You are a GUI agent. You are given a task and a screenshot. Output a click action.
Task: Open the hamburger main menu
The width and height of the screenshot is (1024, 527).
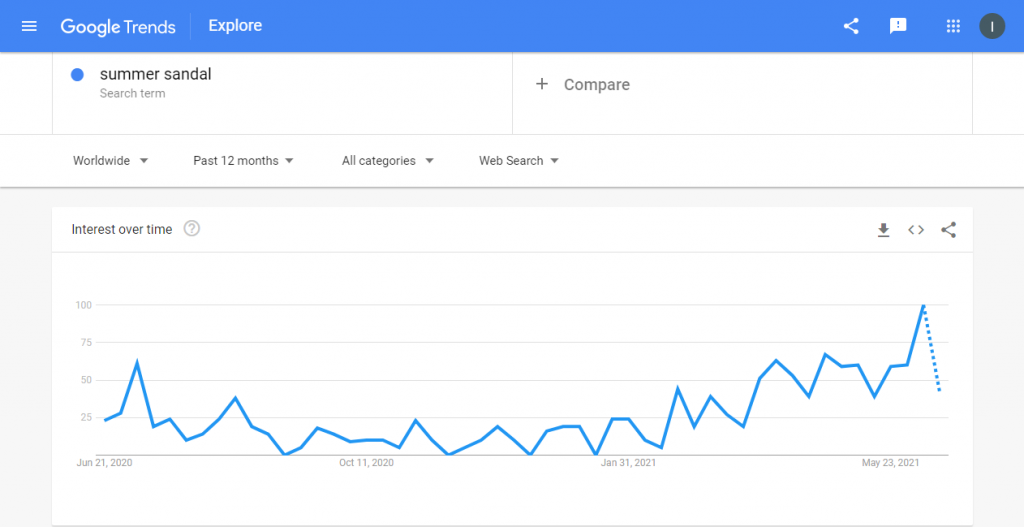click(x=29, y=26)
